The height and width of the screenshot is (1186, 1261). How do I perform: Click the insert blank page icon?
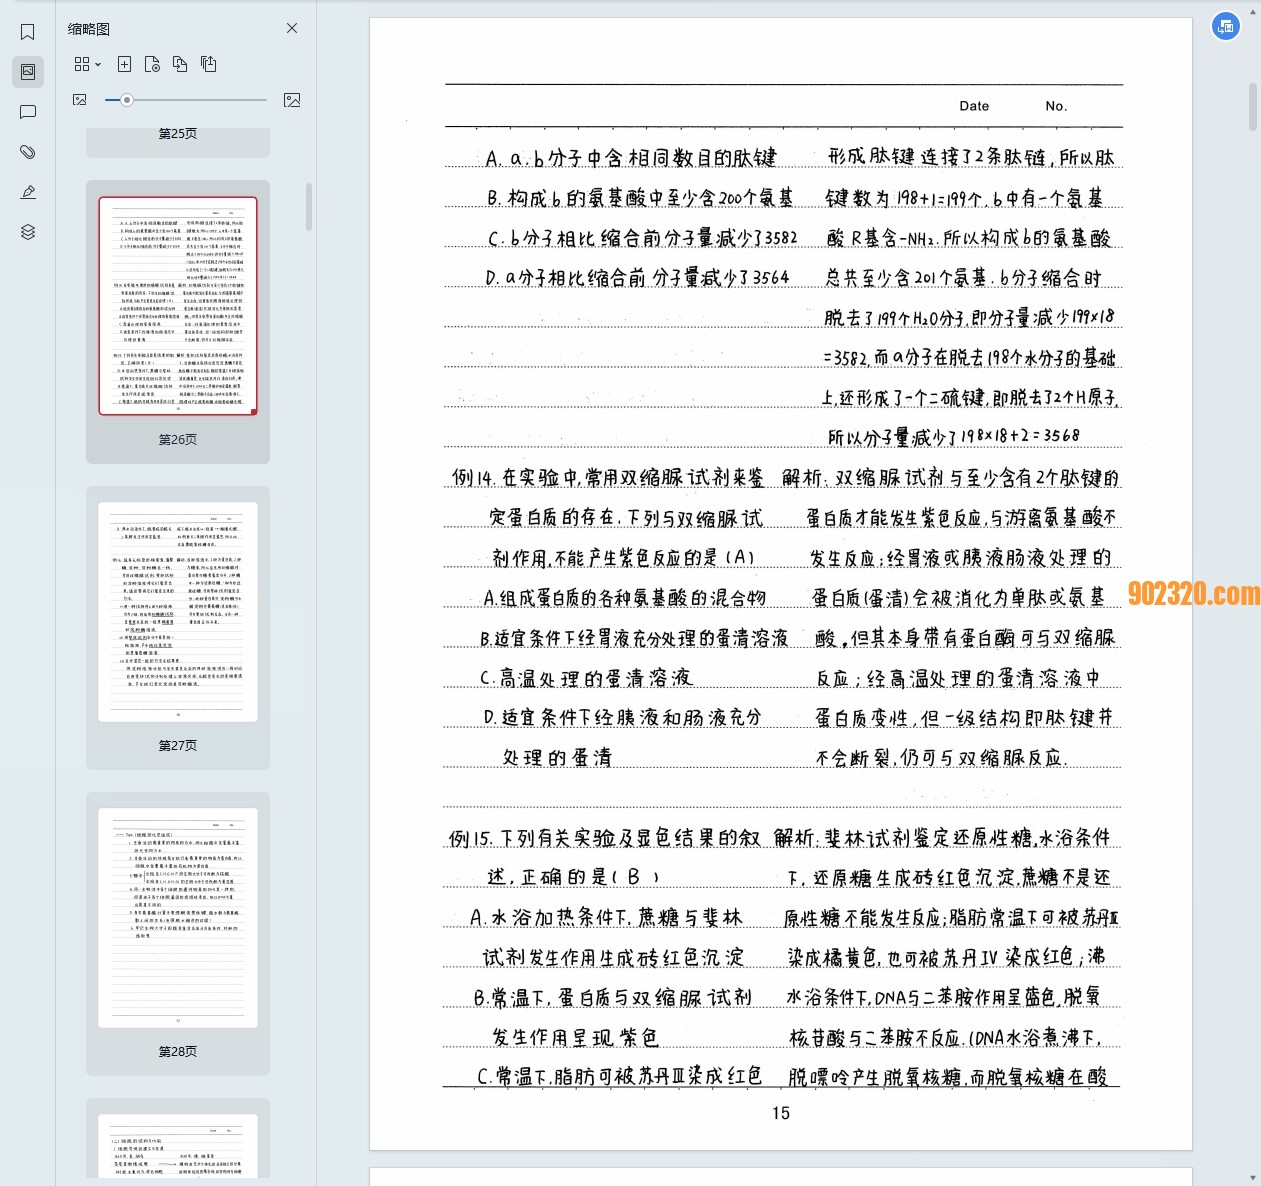(124, 64)
